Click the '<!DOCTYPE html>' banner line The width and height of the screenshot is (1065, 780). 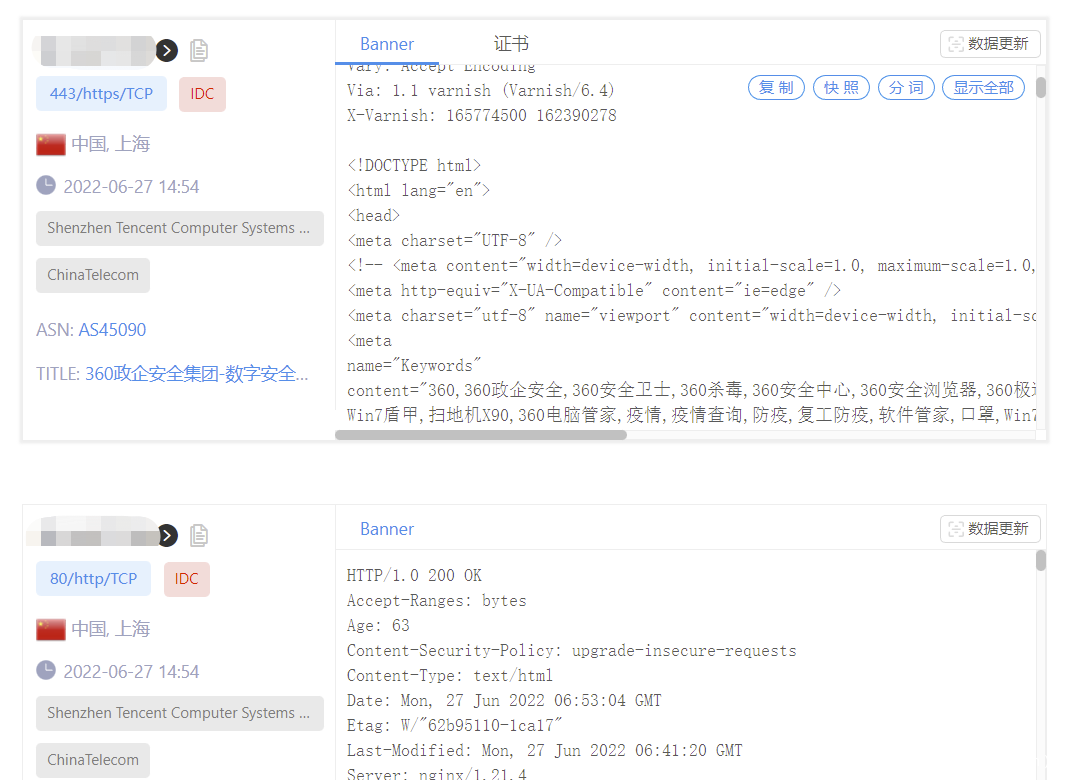point(414,166)
